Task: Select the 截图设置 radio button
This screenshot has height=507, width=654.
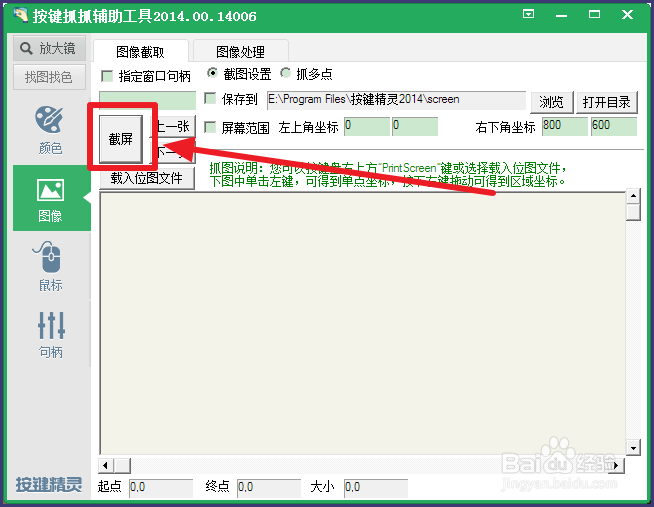Action: coord(212,73)
